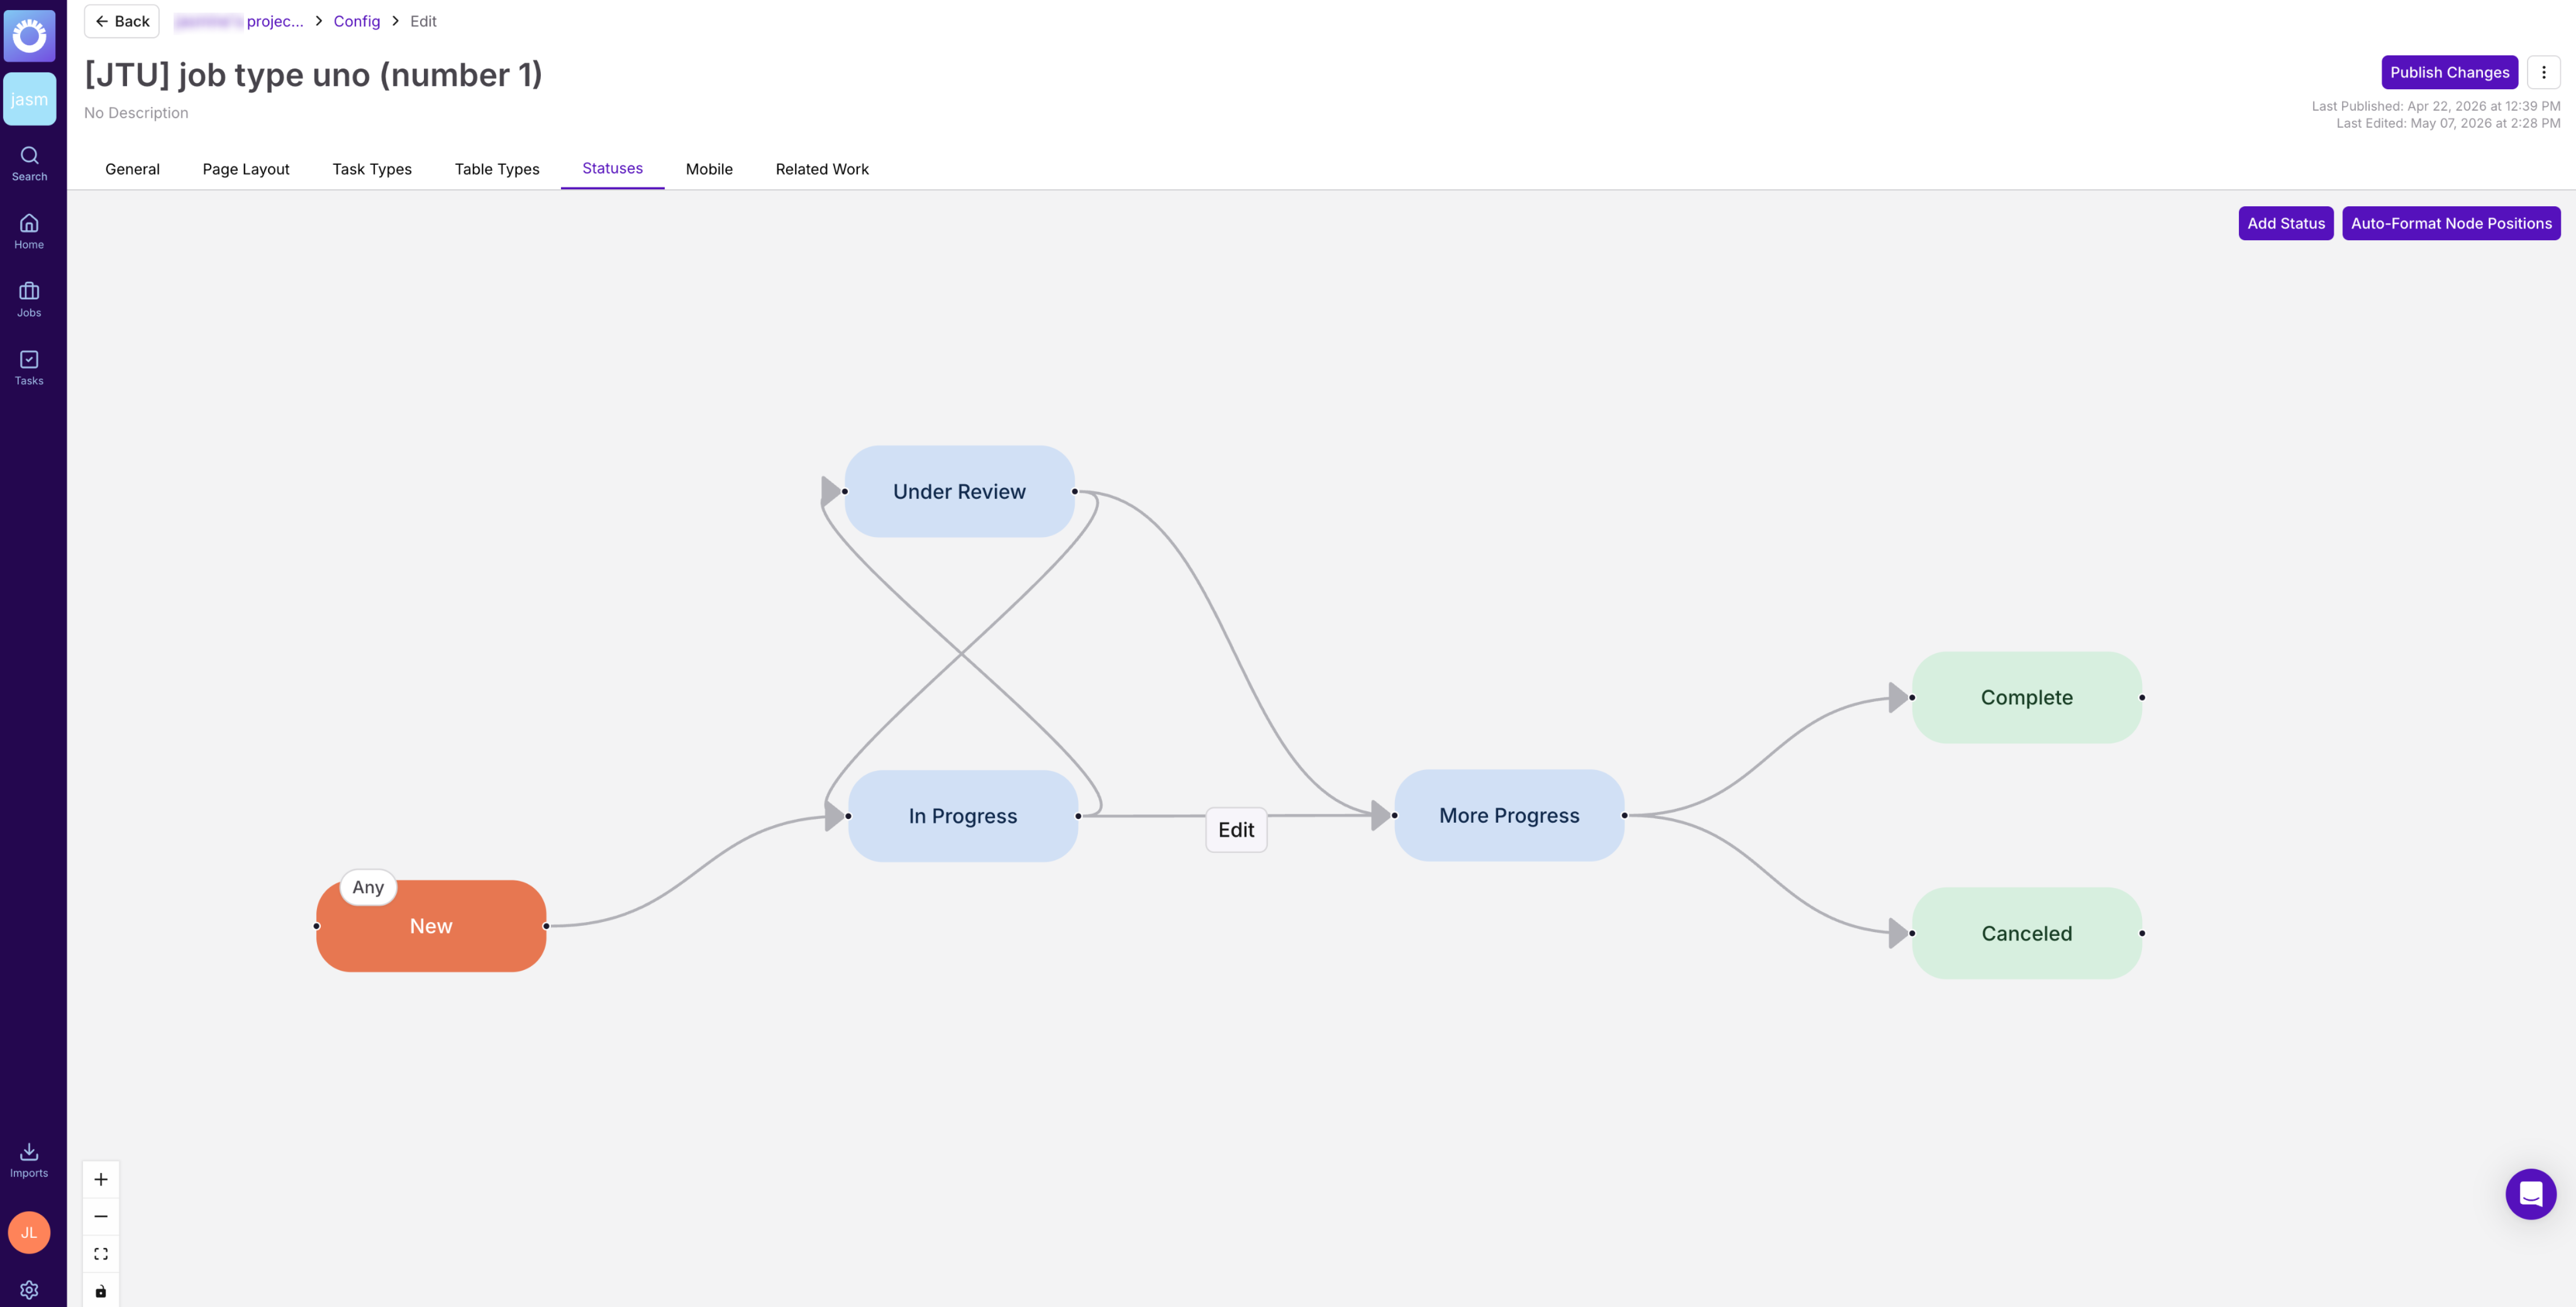Open the project breadcrumb link
2576x1307 pixels.
pos(239,21)
